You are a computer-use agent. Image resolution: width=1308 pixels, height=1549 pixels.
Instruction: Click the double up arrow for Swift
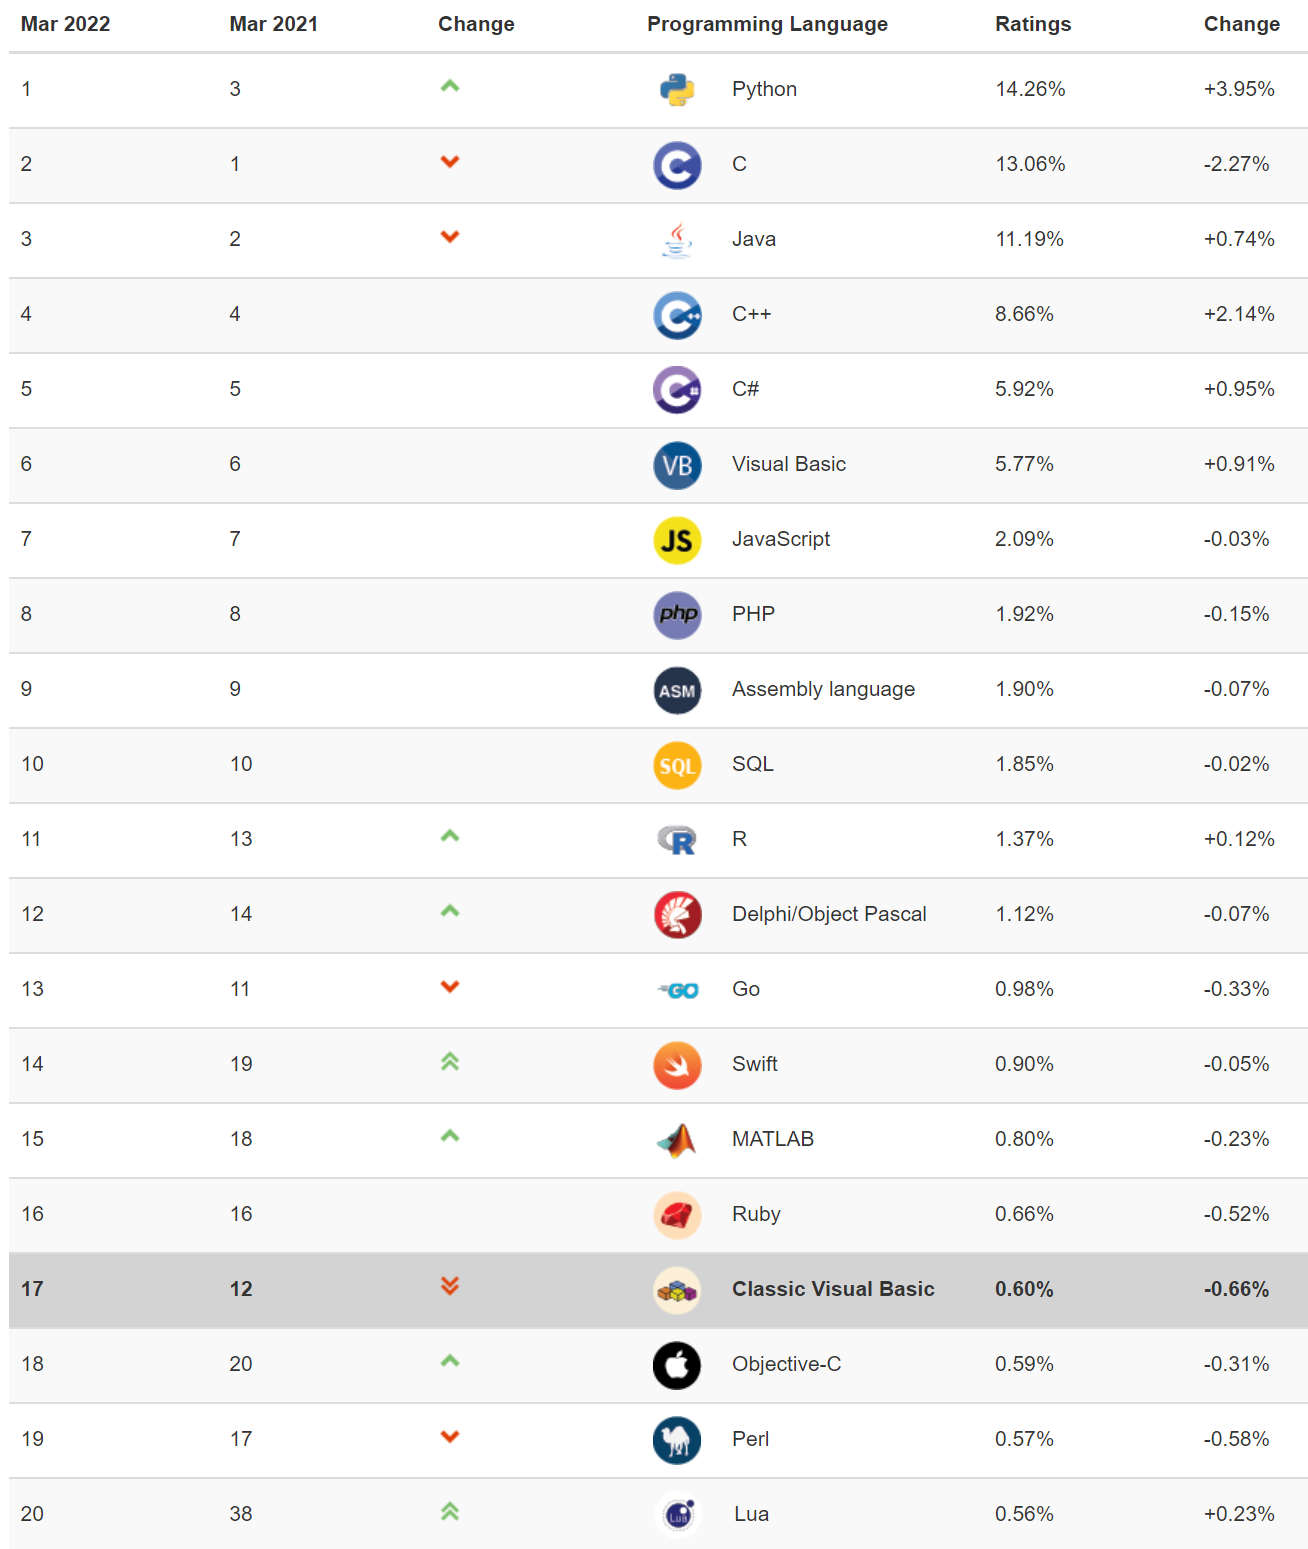click(x=450, y=1062)
